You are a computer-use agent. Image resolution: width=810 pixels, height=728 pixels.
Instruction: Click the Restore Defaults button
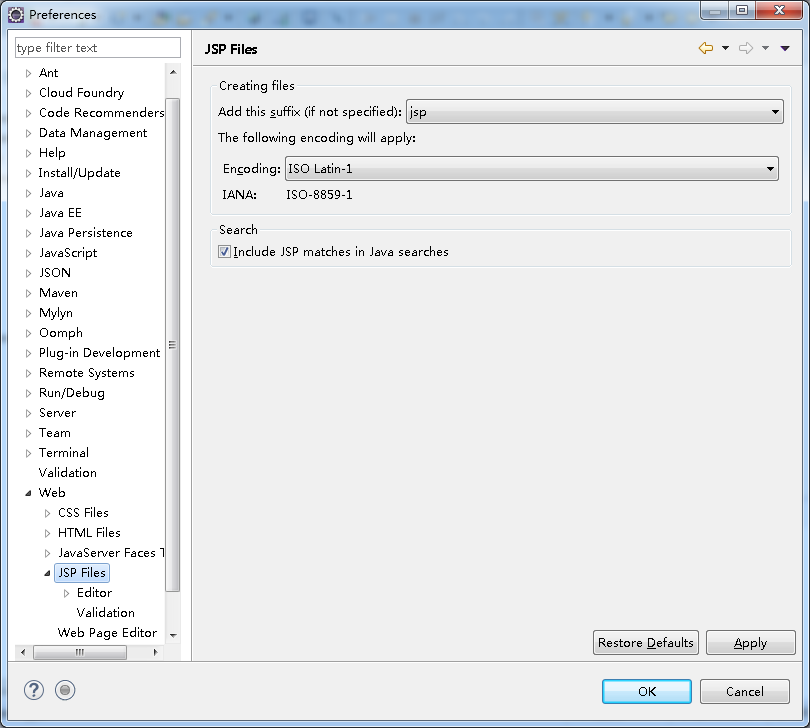645,642
